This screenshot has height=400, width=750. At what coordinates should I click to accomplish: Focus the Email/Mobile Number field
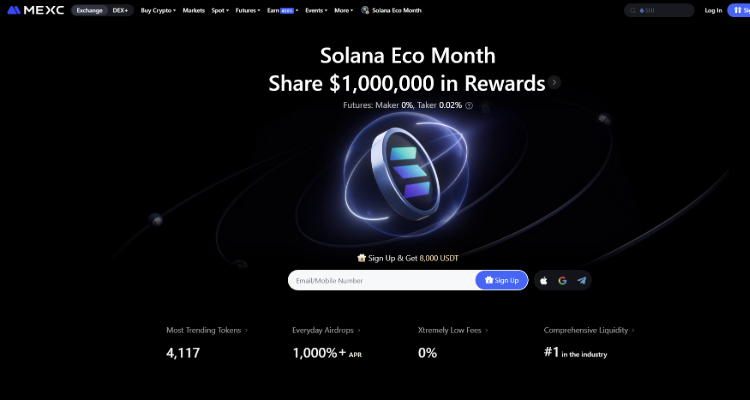click(382, 280)
